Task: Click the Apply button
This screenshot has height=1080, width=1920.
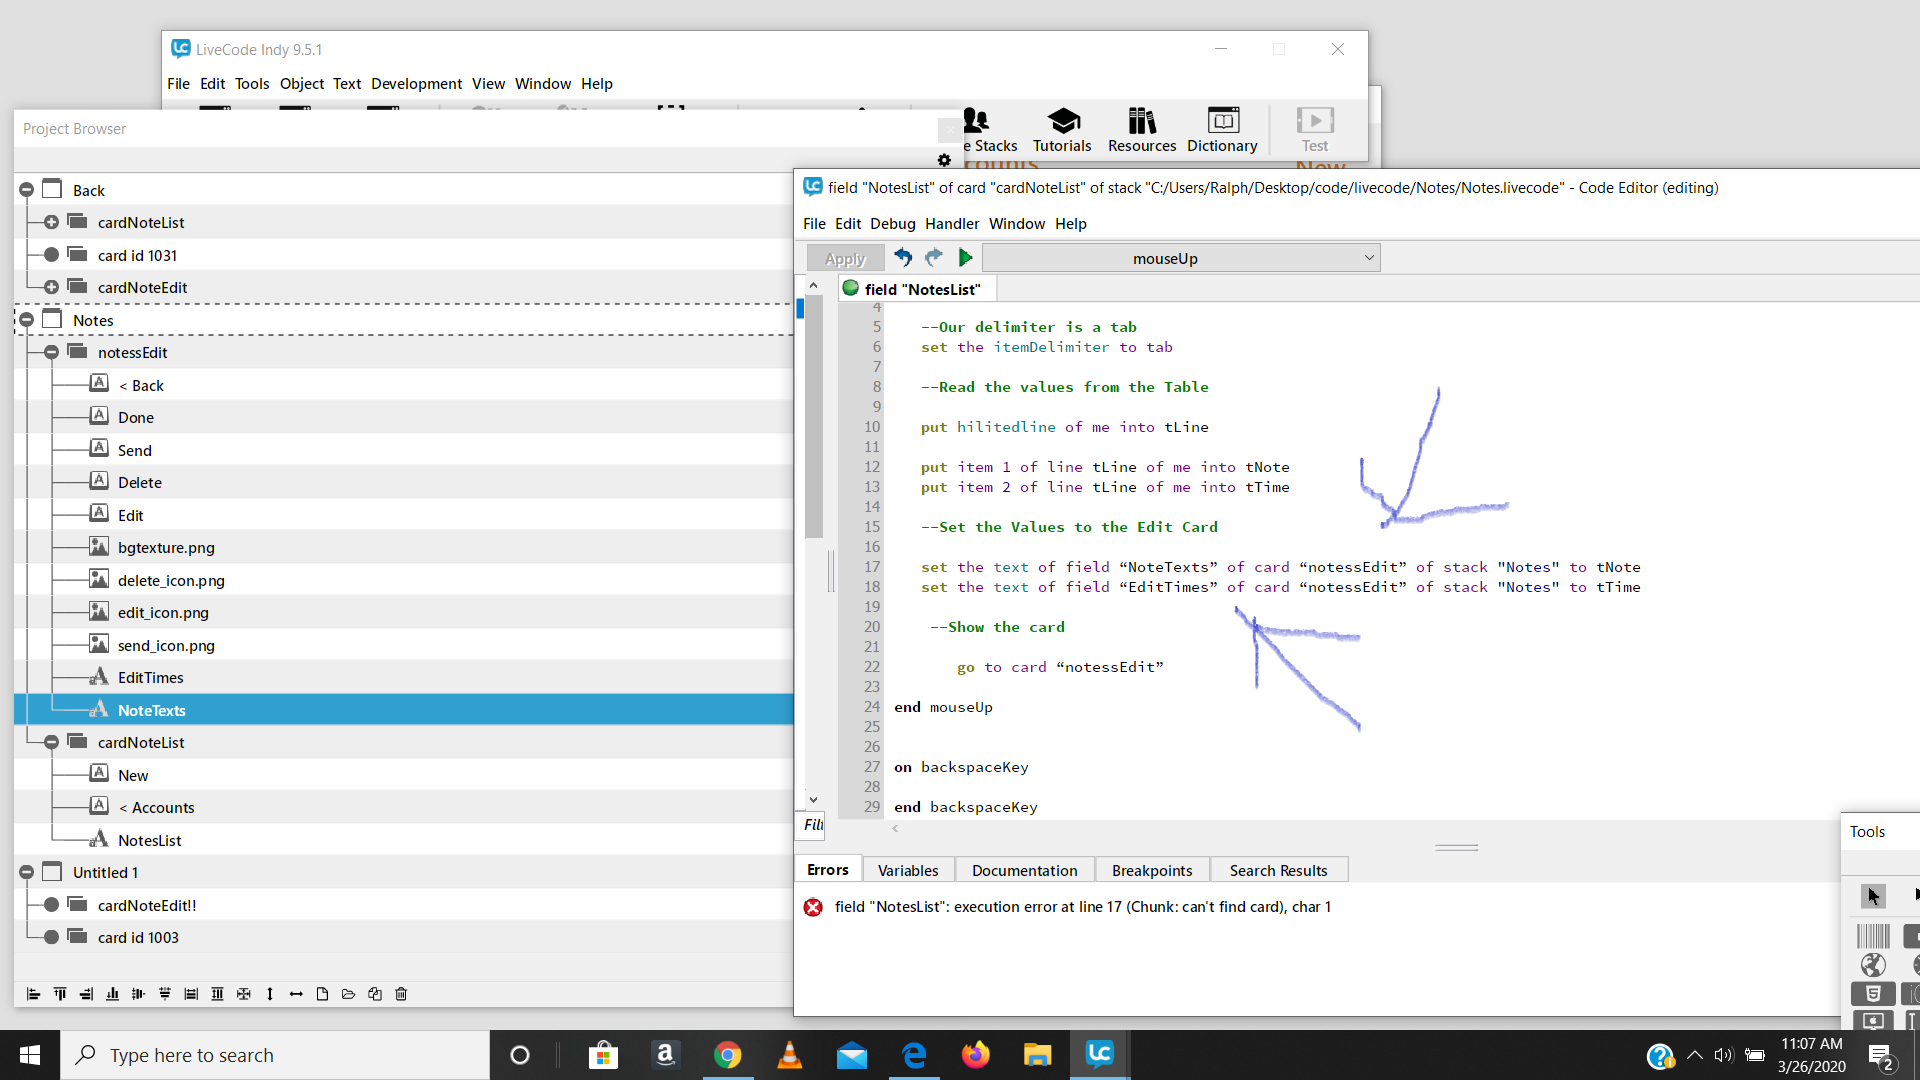Action: (844, 258)
